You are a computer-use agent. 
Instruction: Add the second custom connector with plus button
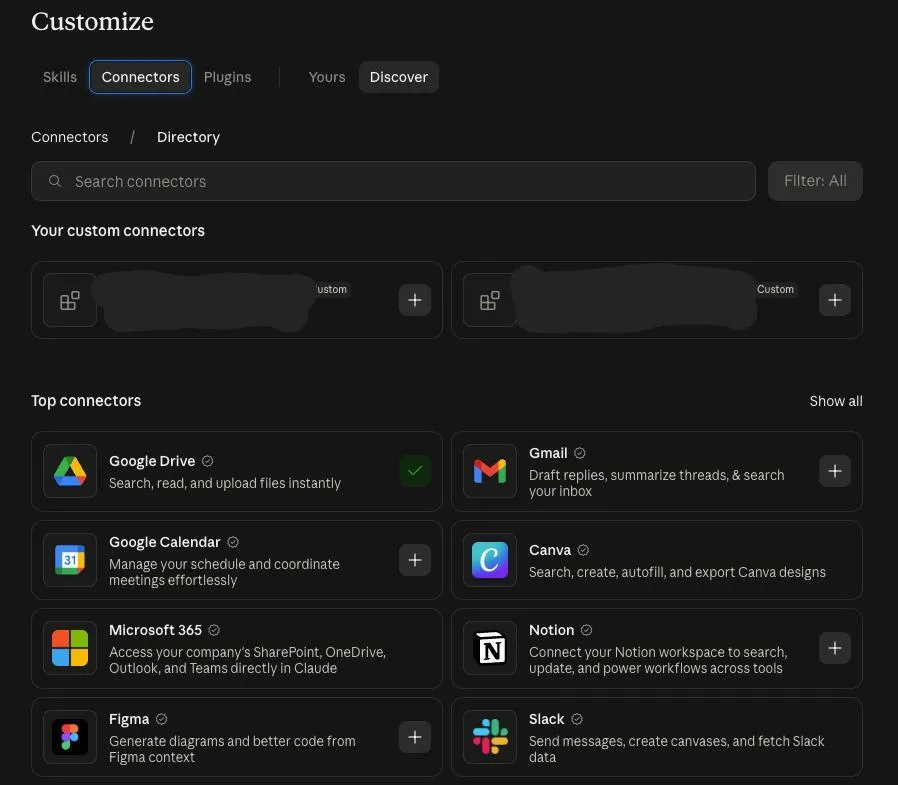(834, 299)
